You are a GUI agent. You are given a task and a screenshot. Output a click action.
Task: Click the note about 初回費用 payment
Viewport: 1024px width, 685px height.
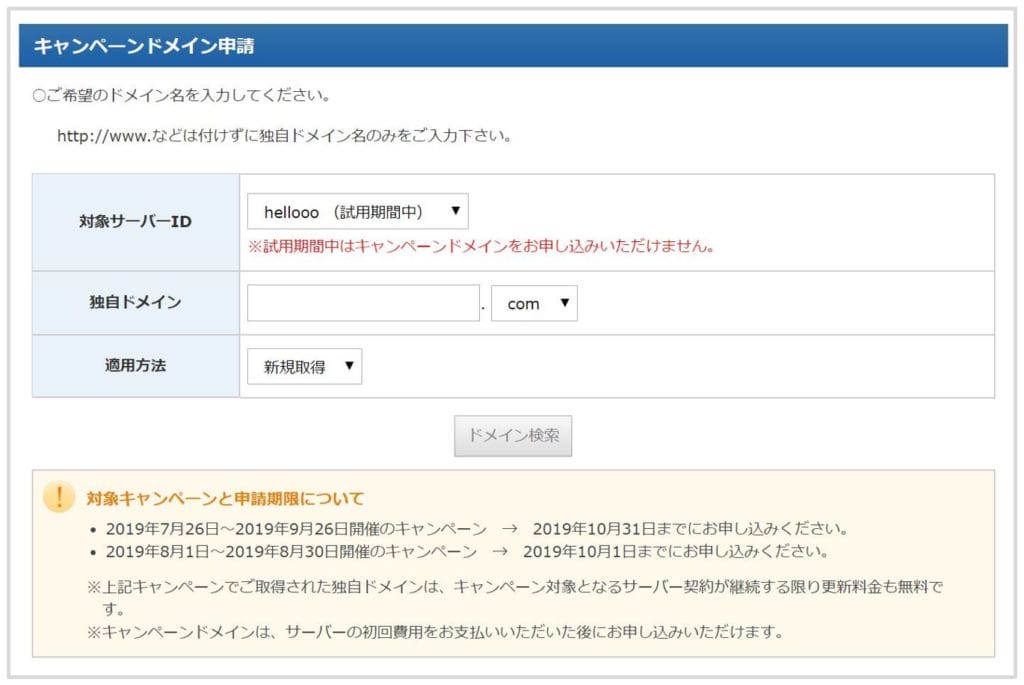pyautogui.click(x=434, y=632)
